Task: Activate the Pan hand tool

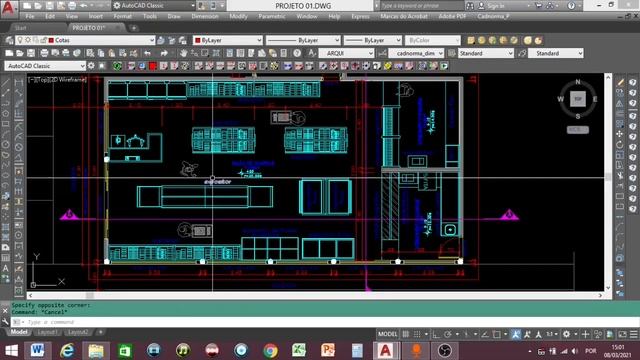Action: (x=183, y=53)
